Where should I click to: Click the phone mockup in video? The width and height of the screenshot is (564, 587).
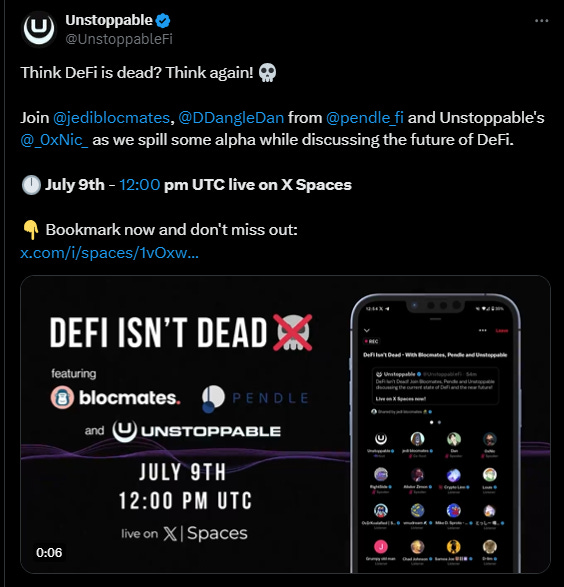click(x=435, y=433)
